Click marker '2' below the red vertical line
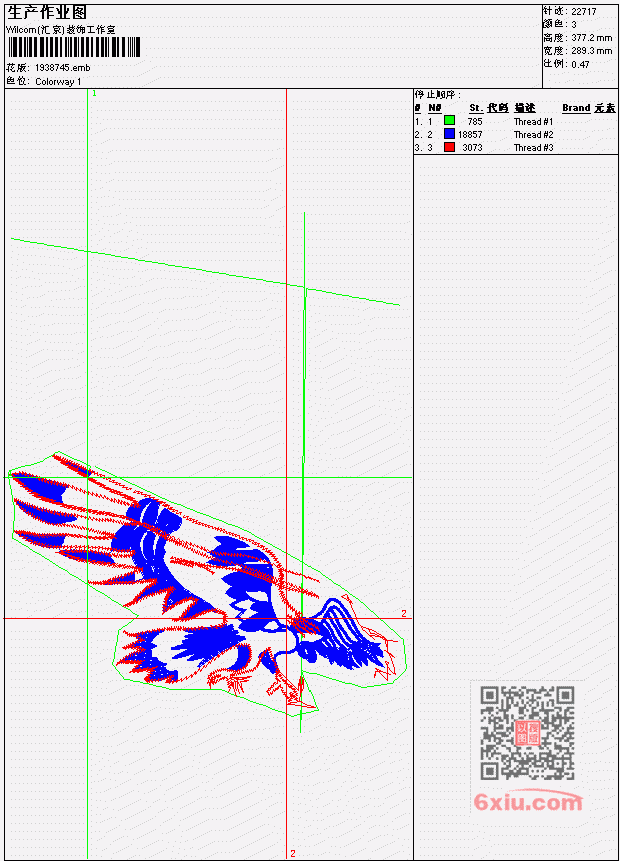Screen dimensions: 620x861 click(293, 853)
